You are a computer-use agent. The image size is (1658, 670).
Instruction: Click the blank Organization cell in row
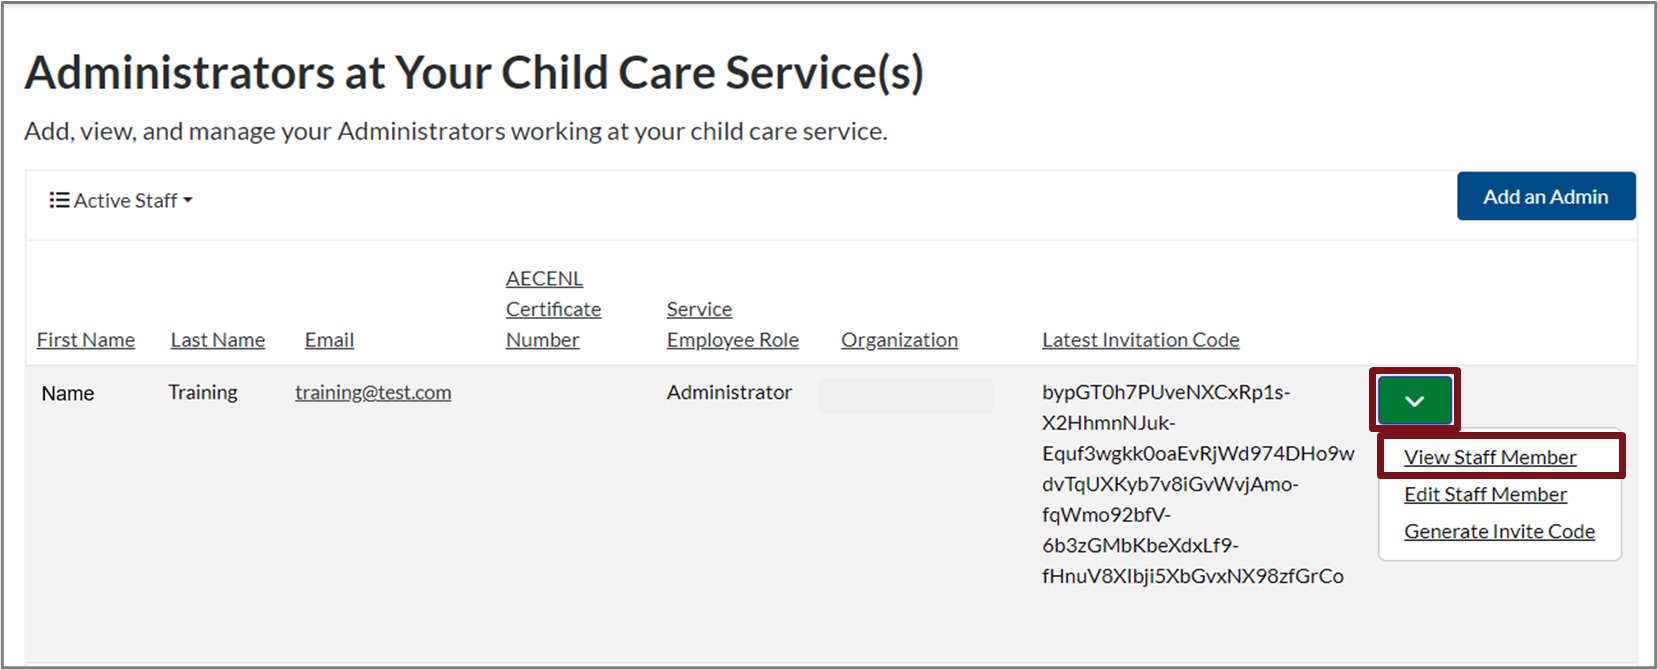(x=906, y=395)
